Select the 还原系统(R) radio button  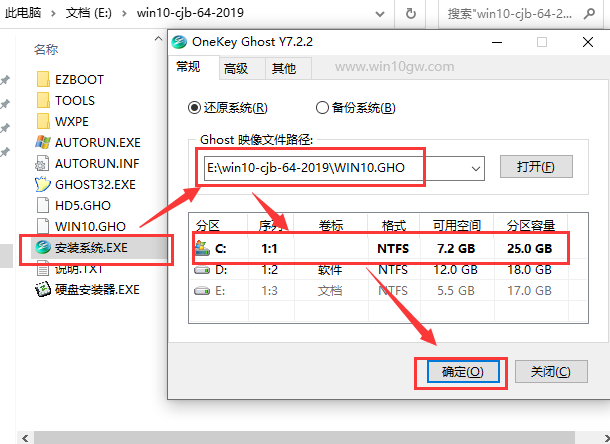194,108
